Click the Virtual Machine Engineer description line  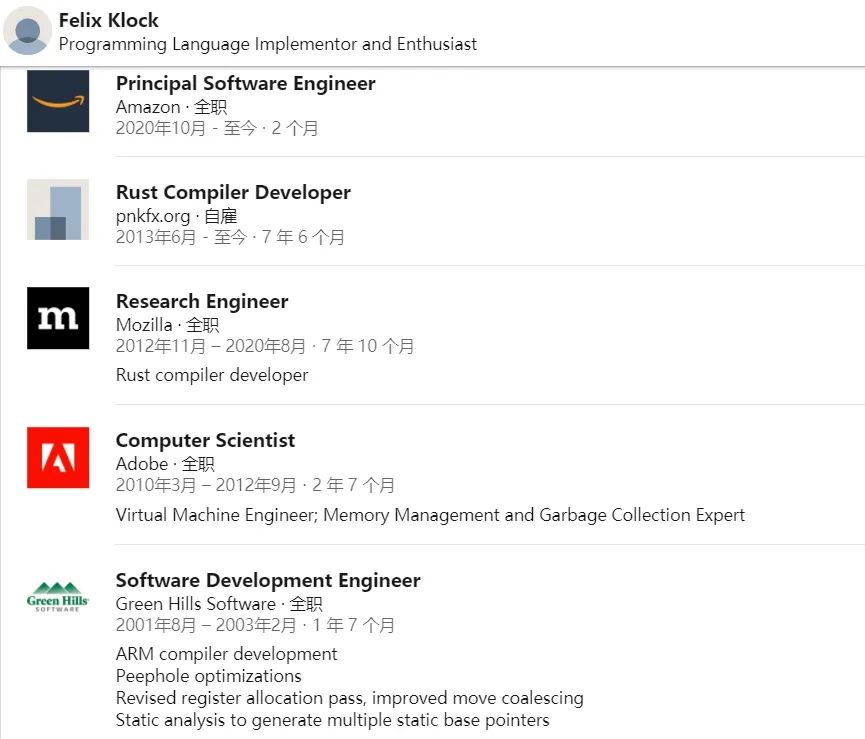pos(430,515)
